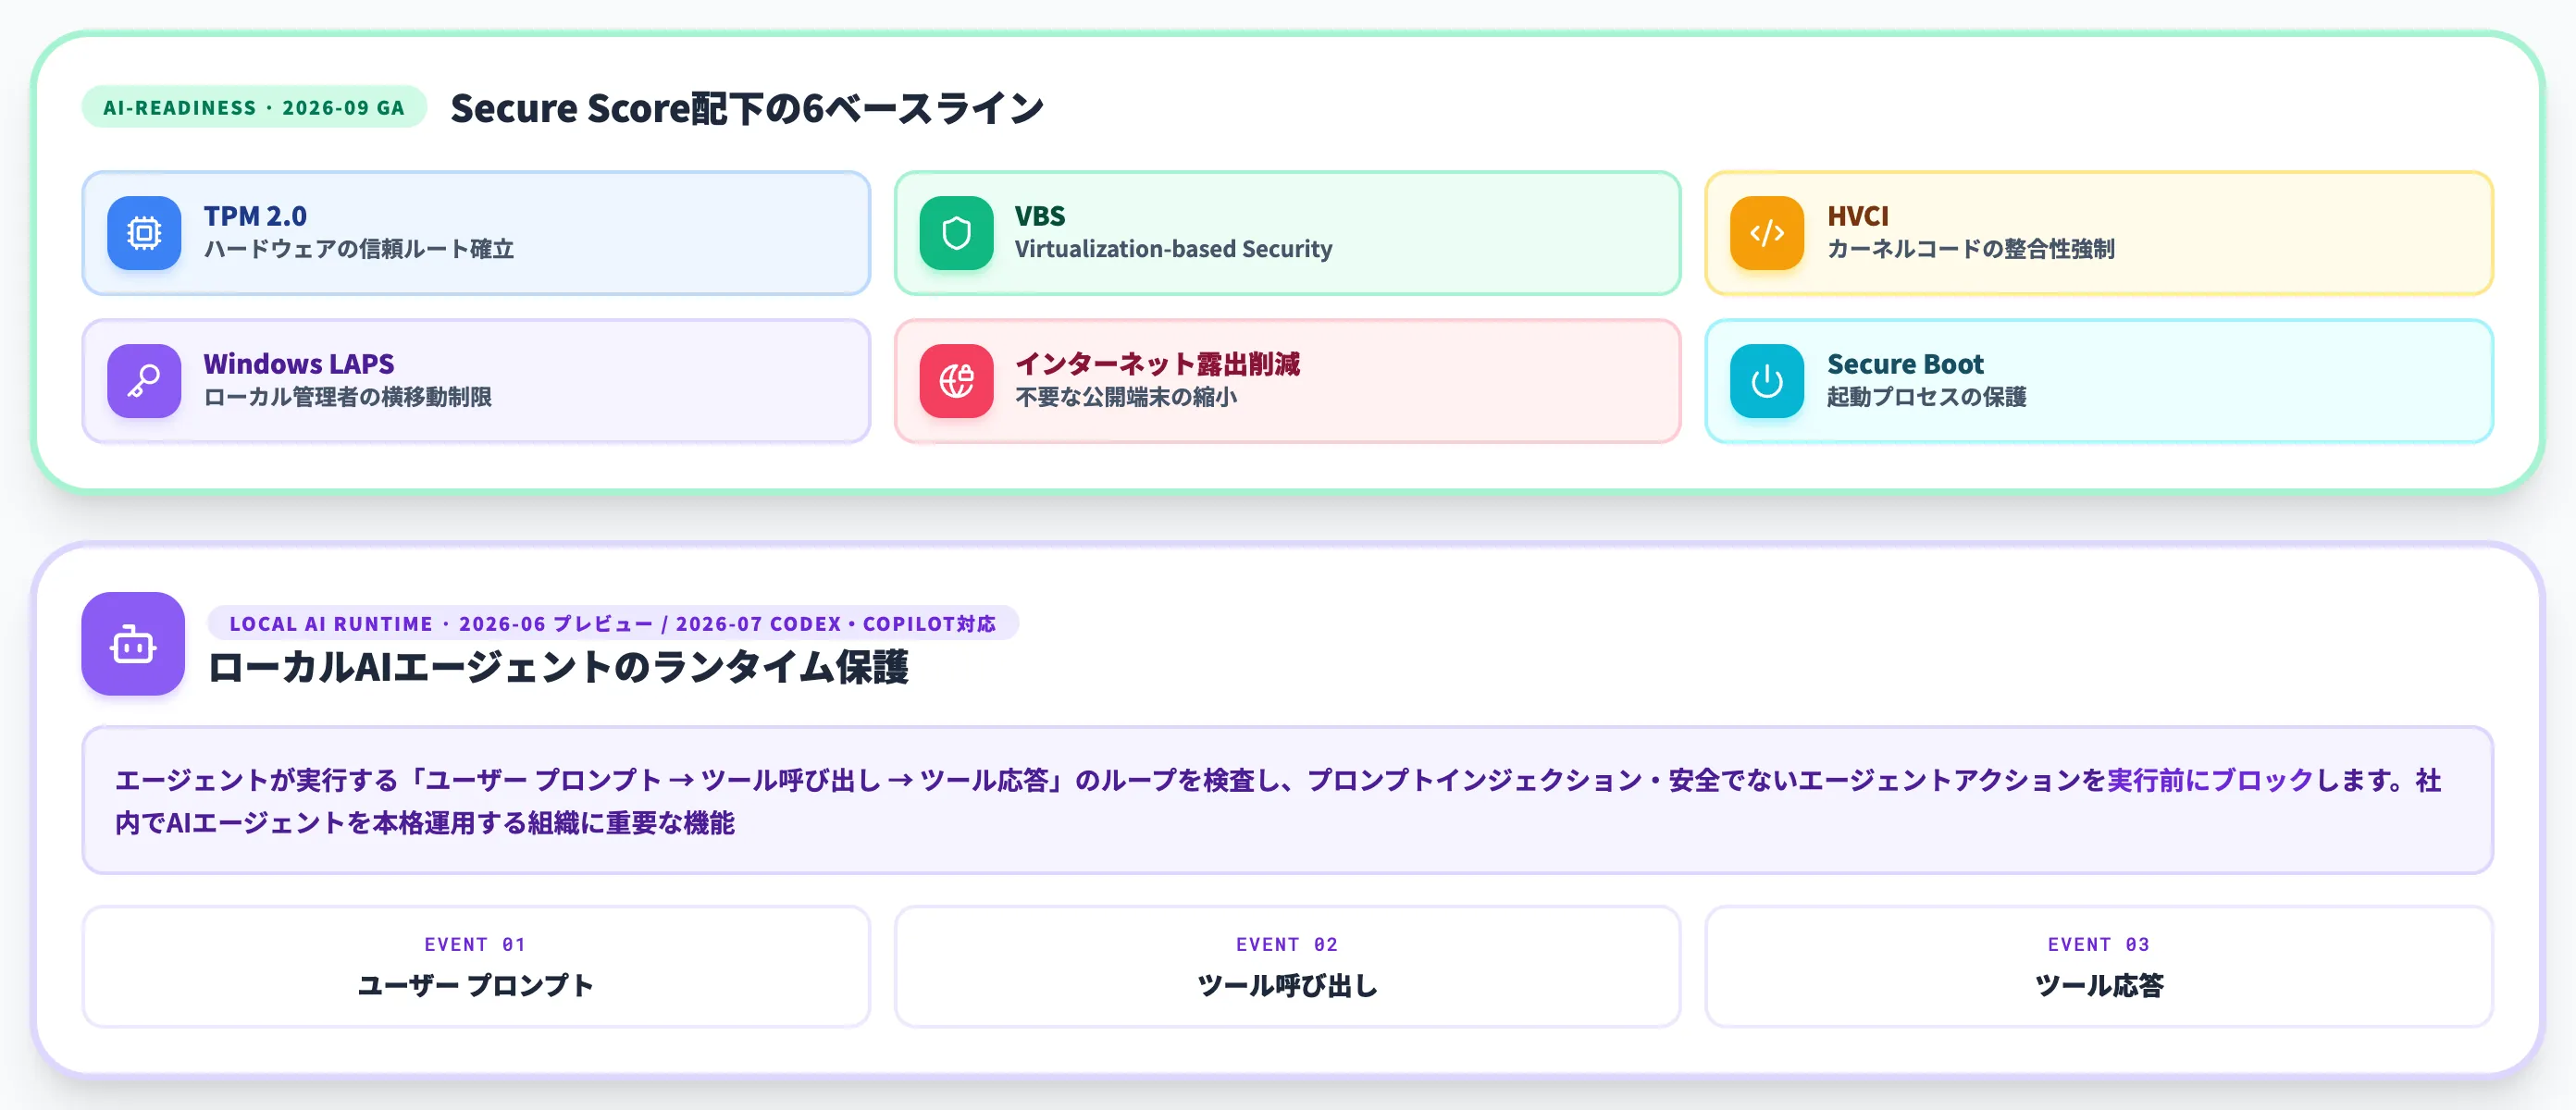Click the heading Secure Score配下の6ベースライン
Screen dimensions: 2576x1110
tap(747, 108)
